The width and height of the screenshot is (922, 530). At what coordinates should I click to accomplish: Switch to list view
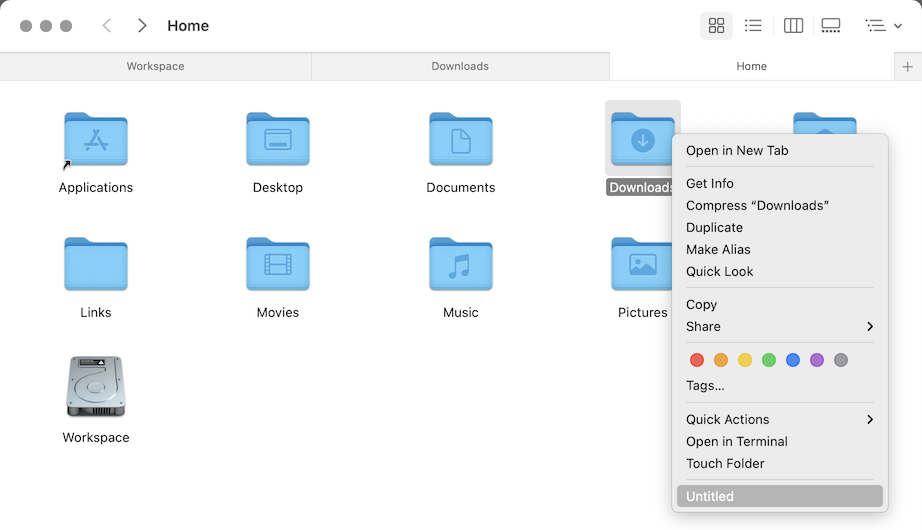pos(753,26)
